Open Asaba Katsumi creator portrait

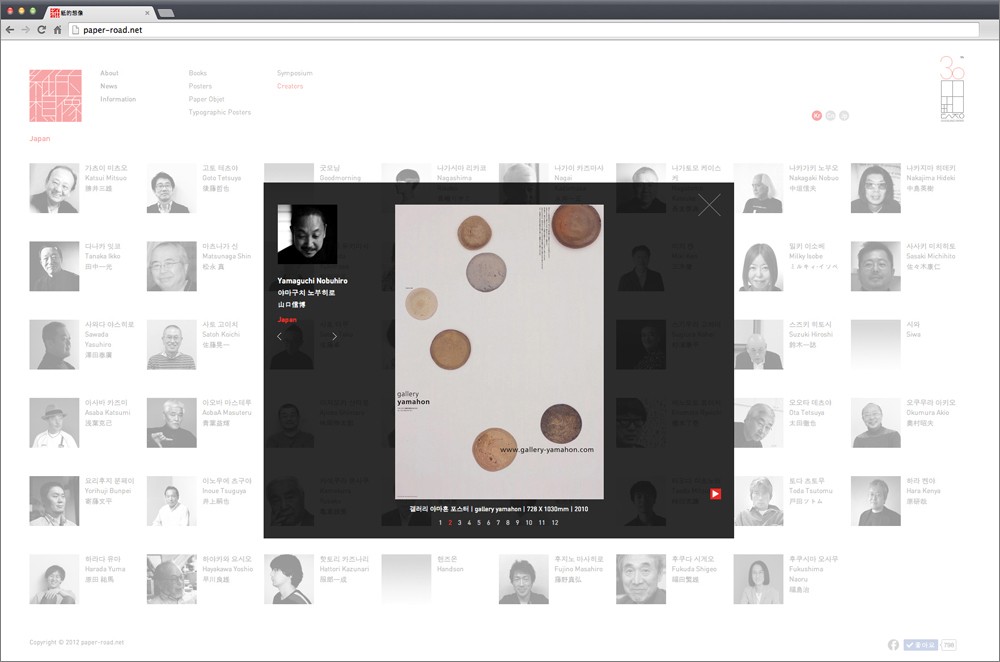(54, 423)
